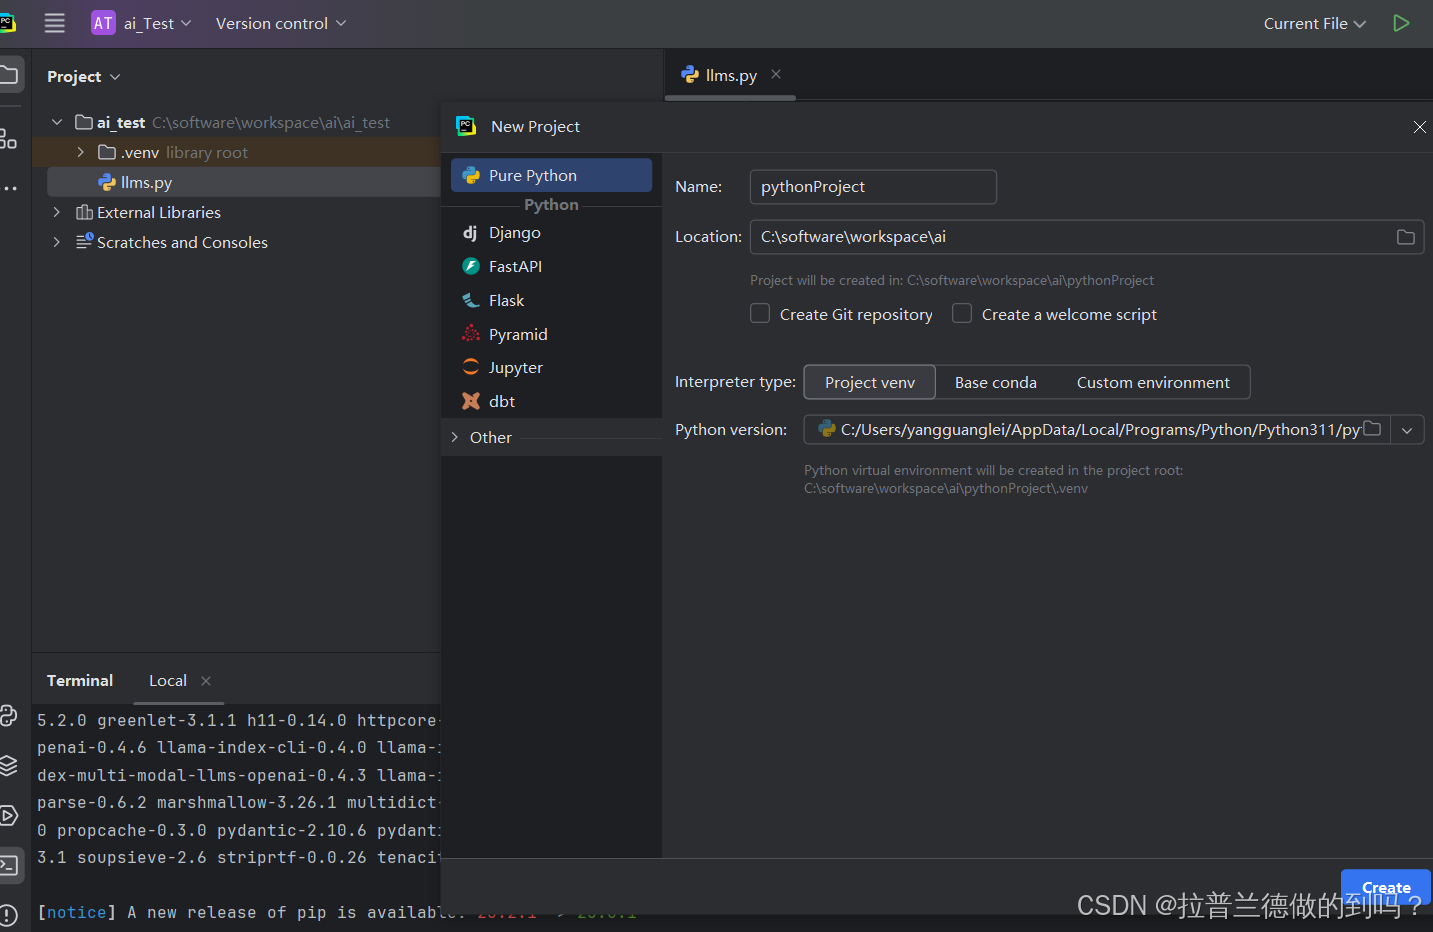Close the llms.py editor tab
This screenshot has height=932, width=1433.
(776, 74)
